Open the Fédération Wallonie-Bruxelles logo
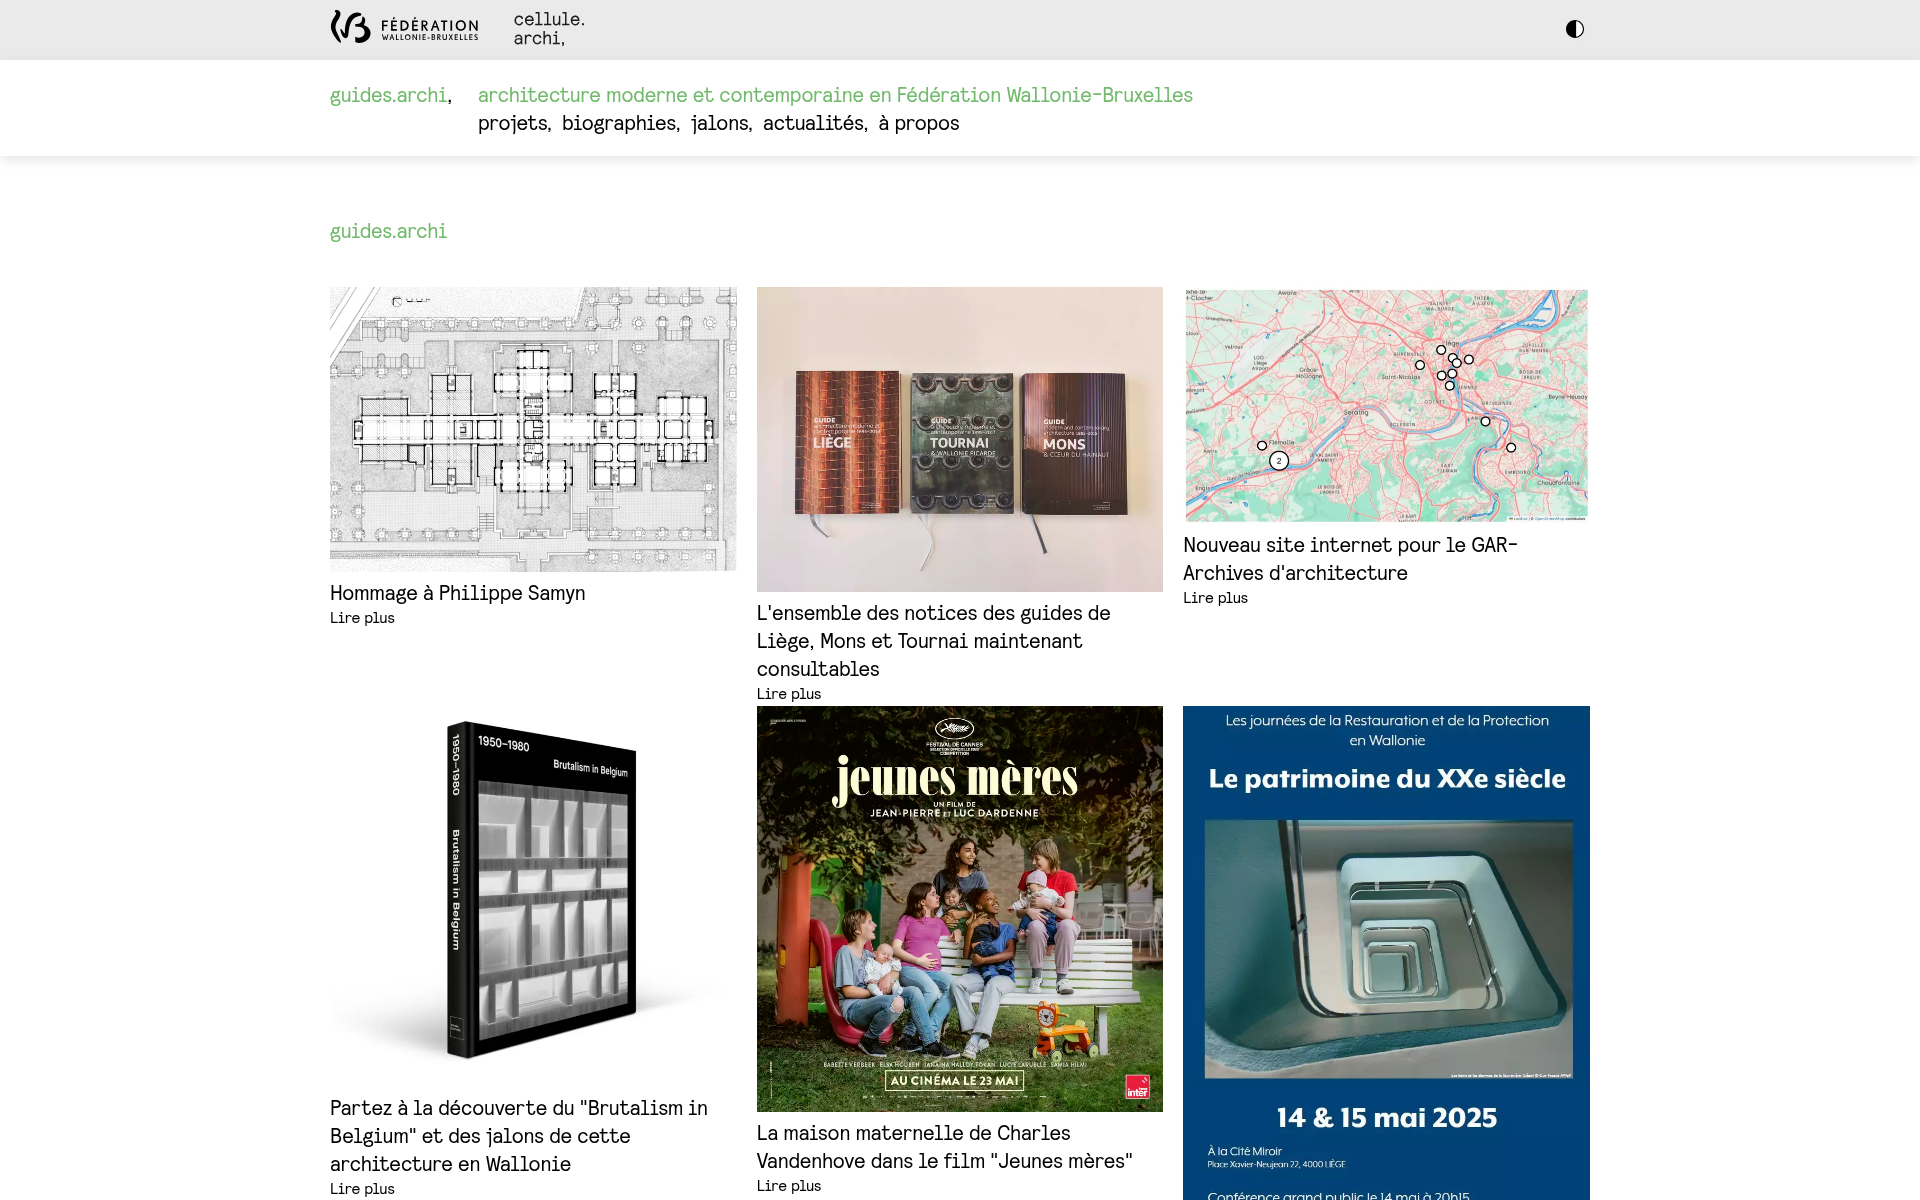 pos(405,27)
